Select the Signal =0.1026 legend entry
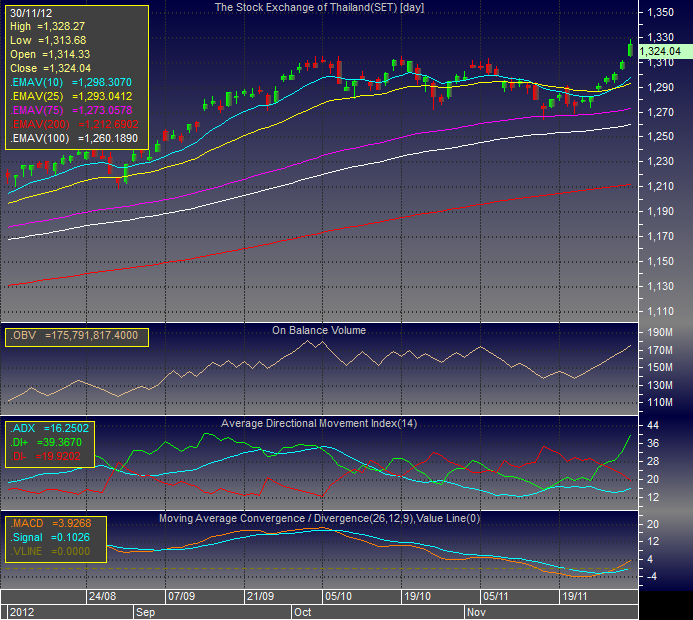Viewport: 693px width, 620px height. (50, 537)
